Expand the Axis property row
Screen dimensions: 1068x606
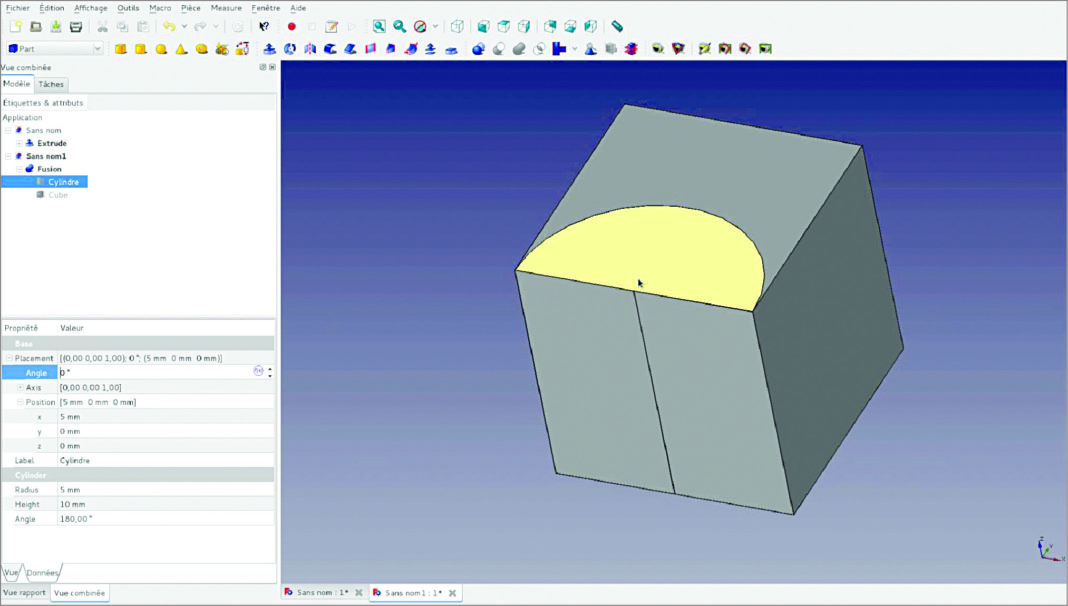click(x=19, y=387)
